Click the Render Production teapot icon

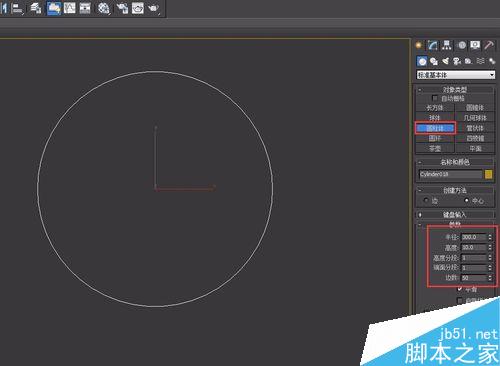tap(153, 8)
